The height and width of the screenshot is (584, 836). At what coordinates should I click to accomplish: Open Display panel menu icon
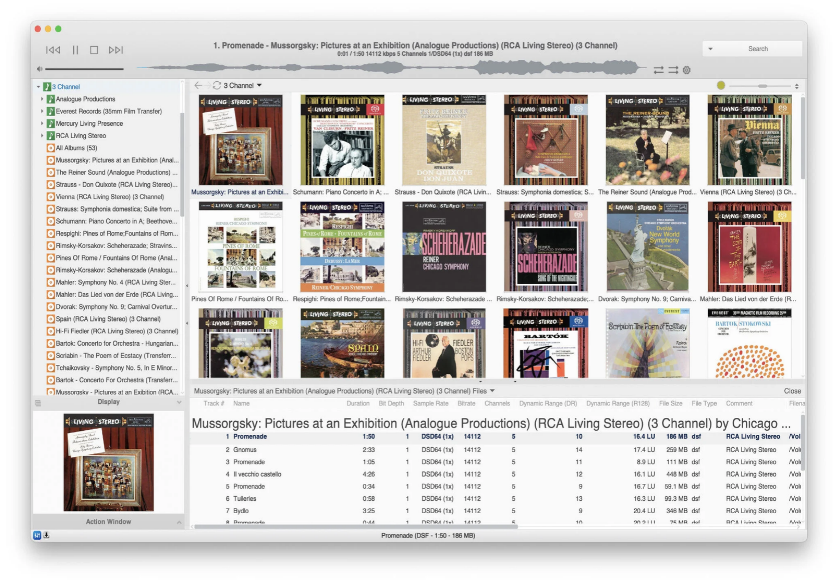tap(38, 403)
